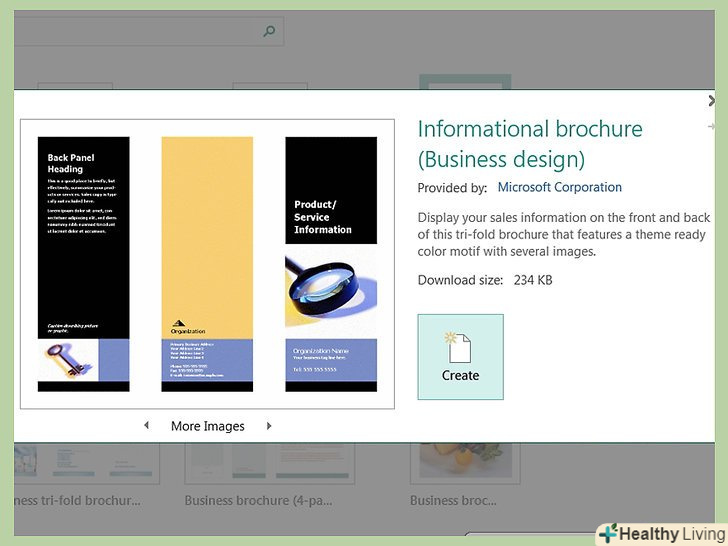
Task: Show the previous brochure preview image
Action: point(147,426)
